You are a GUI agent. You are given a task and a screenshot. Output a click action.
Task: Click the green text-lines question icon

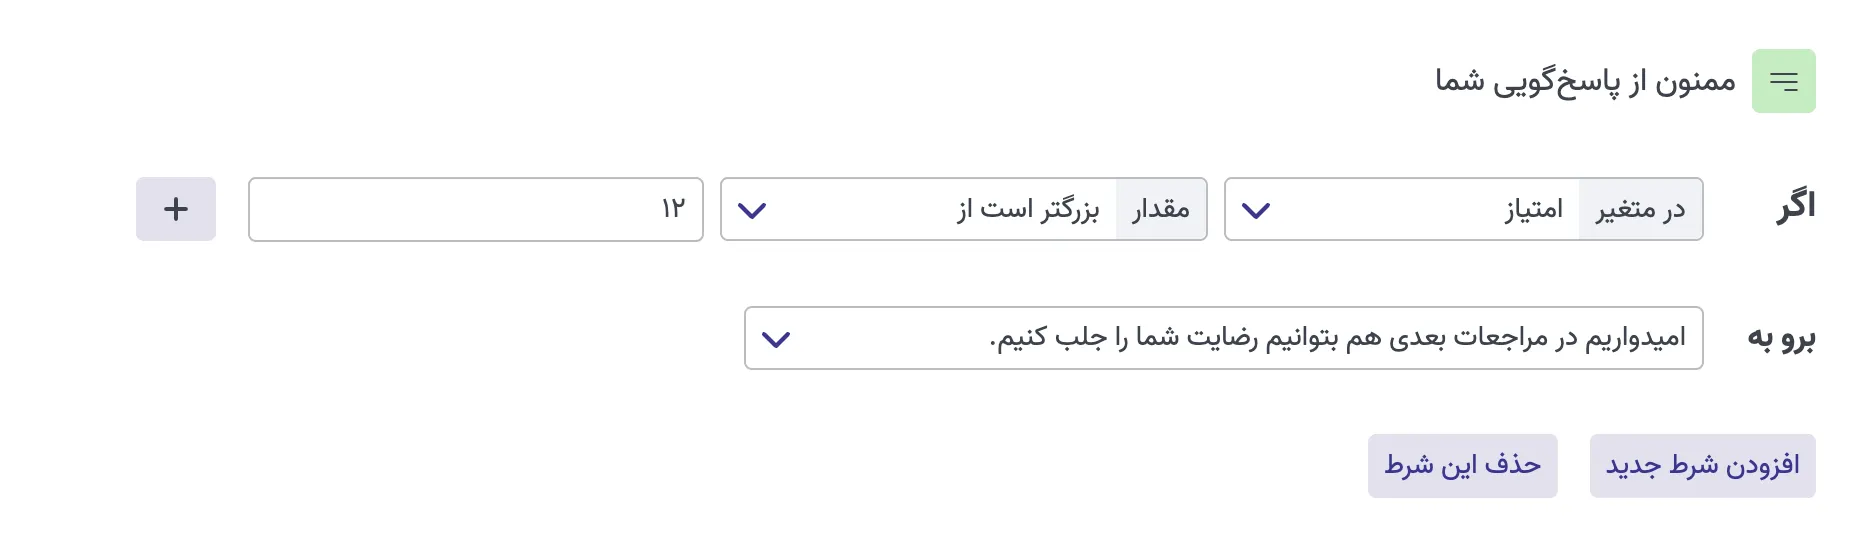[1783, 81]
